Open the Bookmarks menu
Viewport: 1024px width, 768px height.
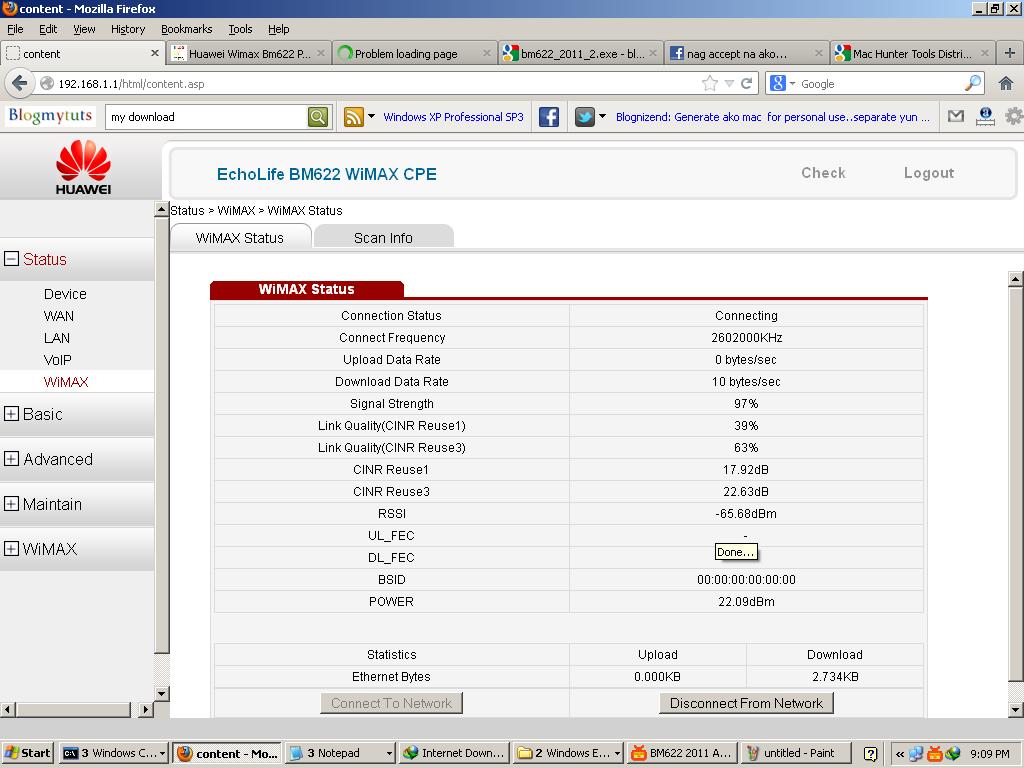tap(187, 29)
